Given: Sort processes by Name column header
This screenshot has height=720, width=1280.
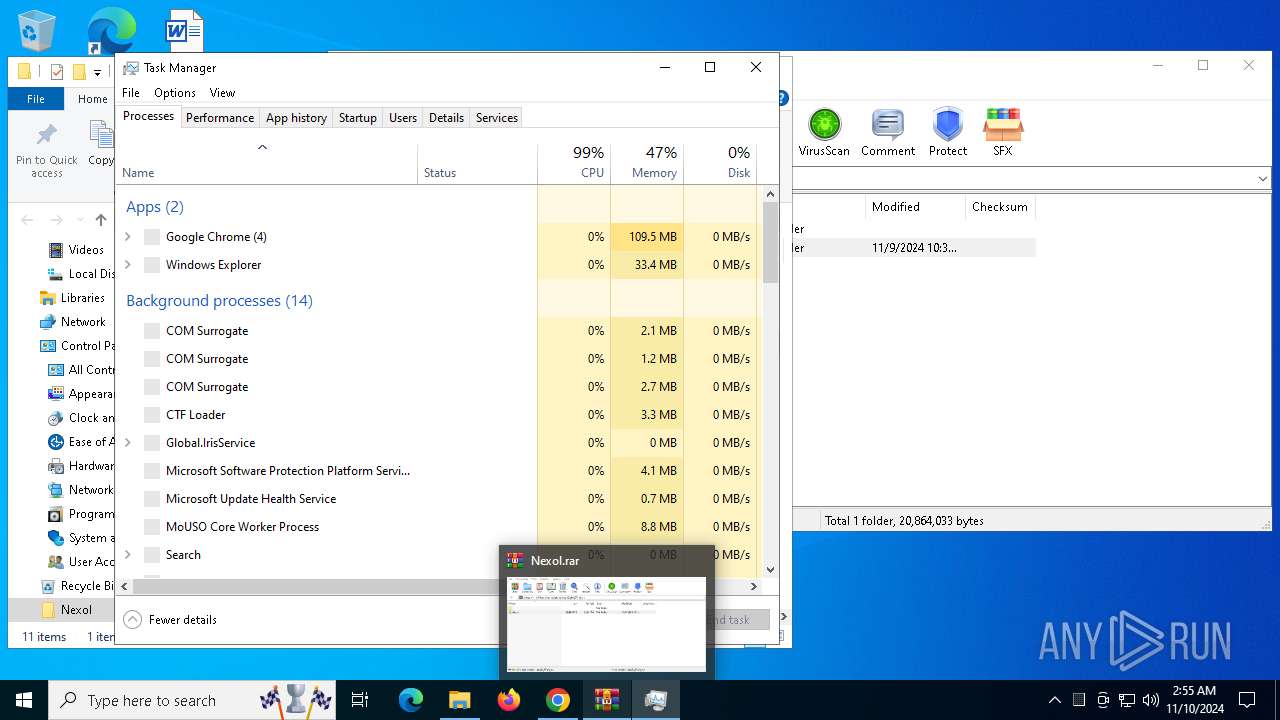Looking at the screenshot, I should (267, 163).
